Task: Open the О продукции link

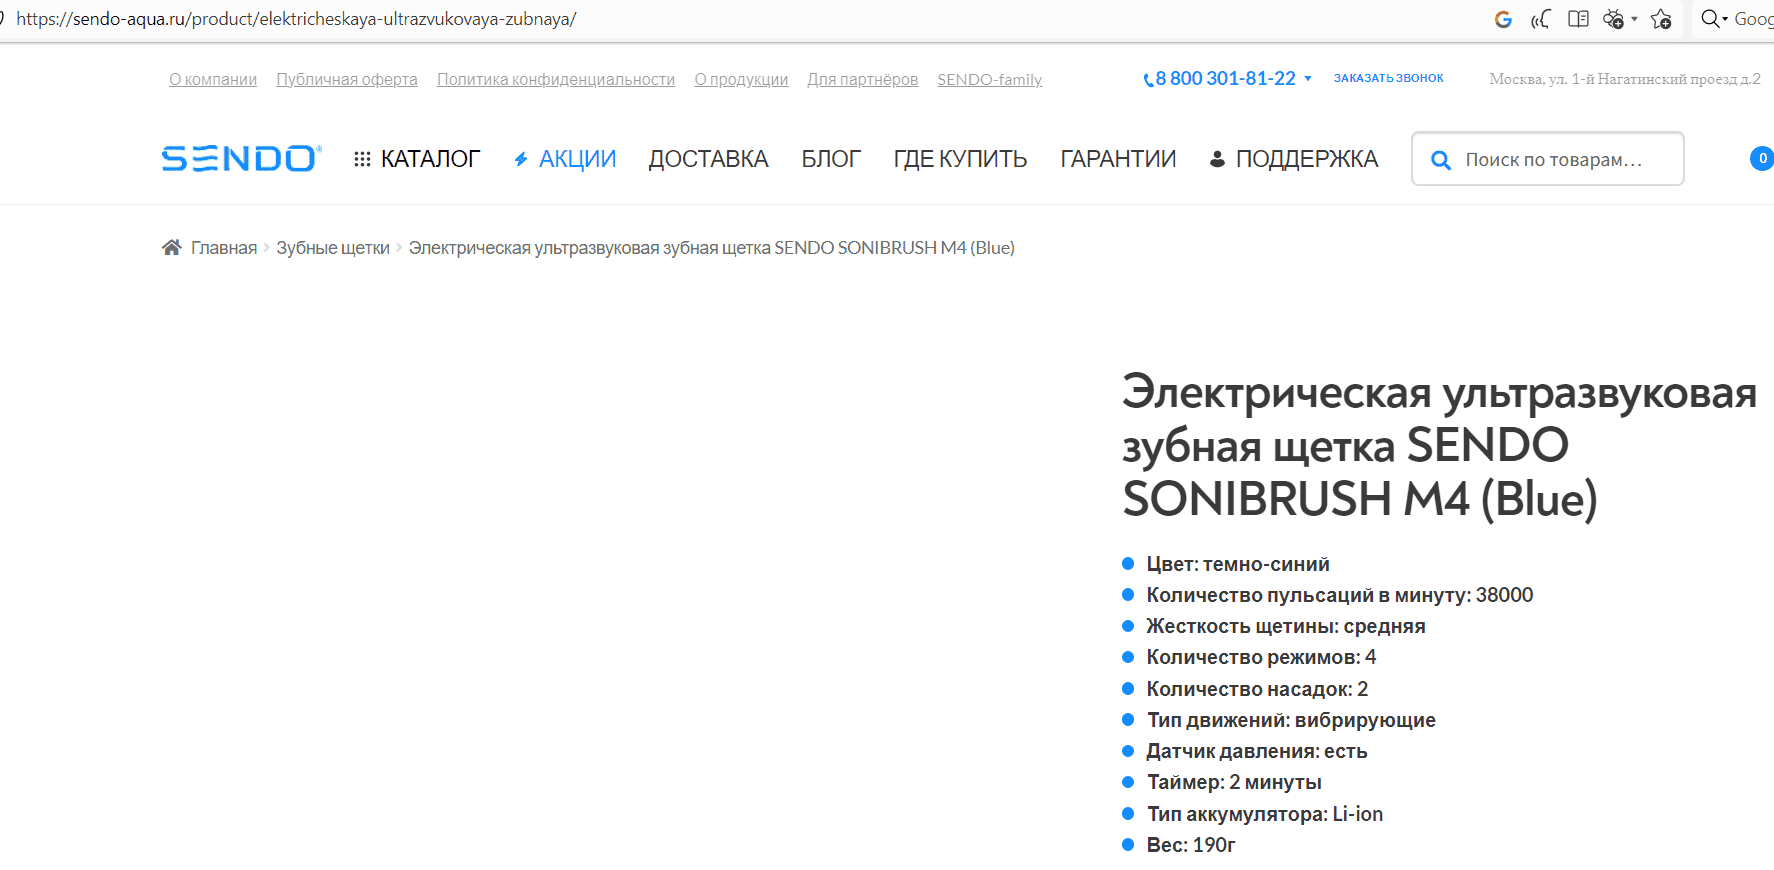Action: tap(741, 80)
